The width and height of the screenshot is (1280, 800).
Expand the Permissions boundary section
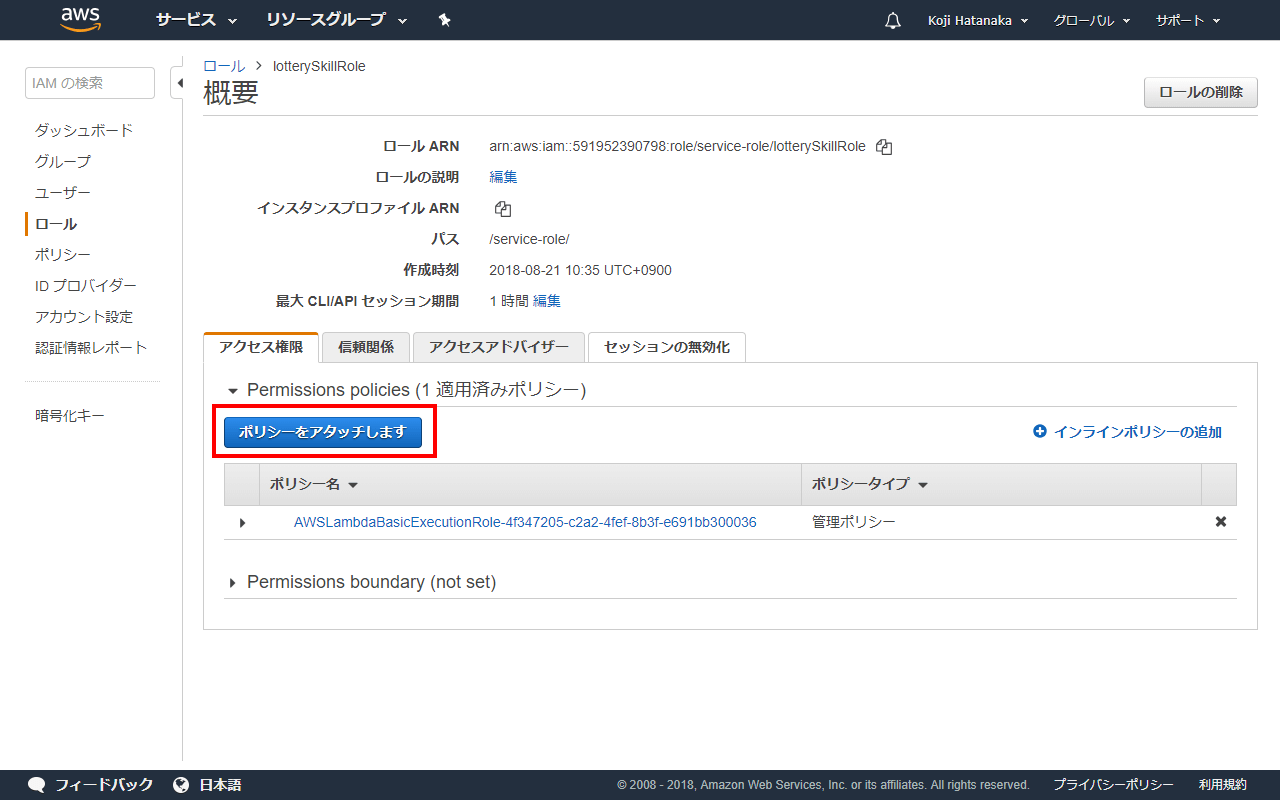234,582
